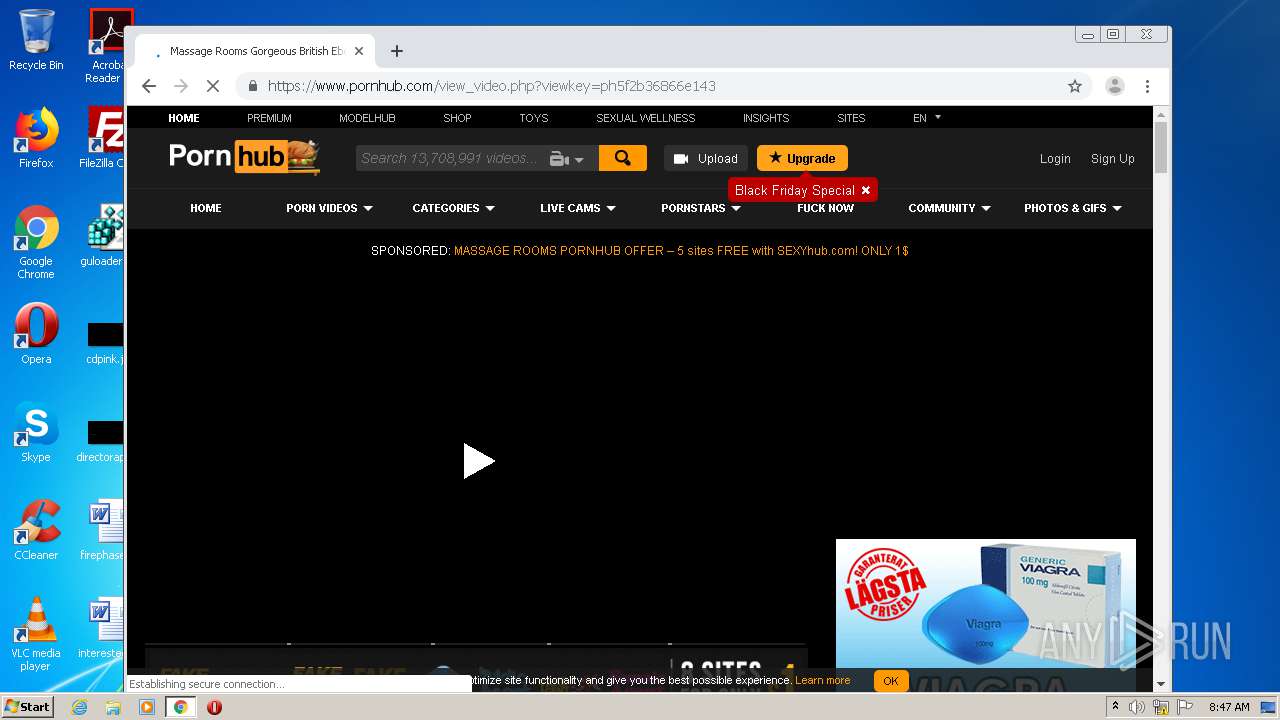1280x720 pixels.
Task: Open a new tab with the plus button
Action: pyautogui.click(x=397, y=51)
